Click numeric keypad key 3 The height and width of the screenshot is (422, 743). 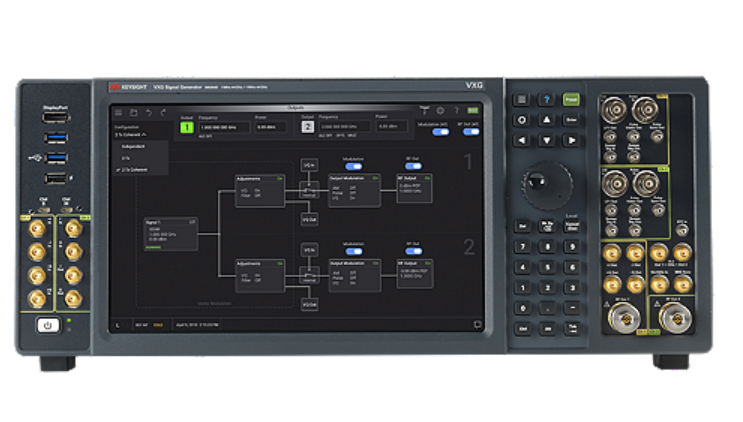[x=572, y=287]
